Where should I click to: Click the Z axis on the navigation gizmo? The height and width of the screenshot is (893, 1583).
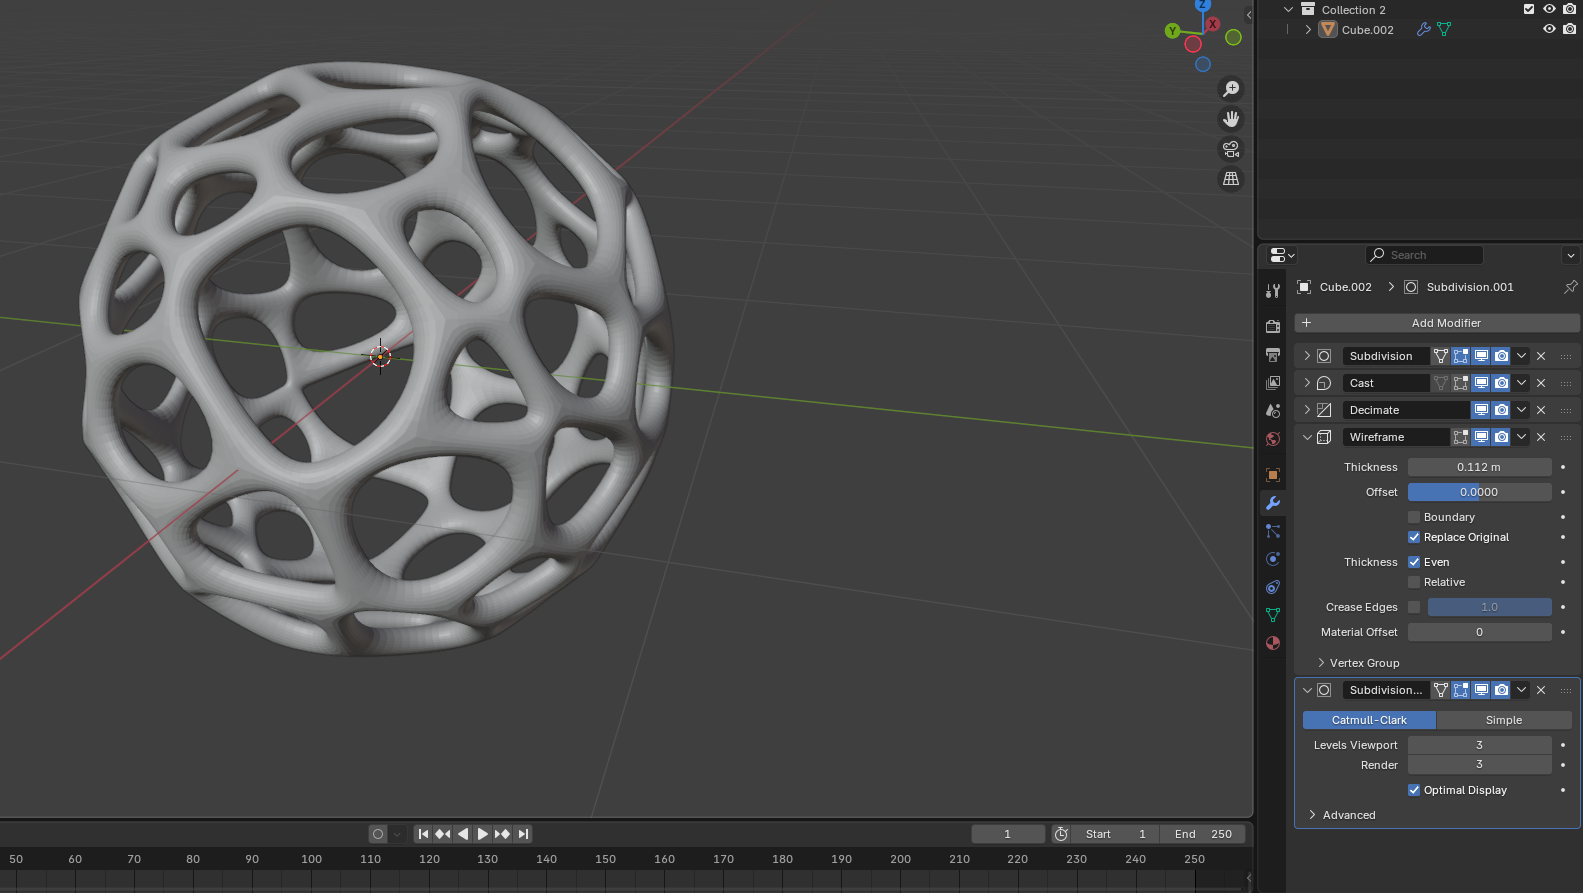click(x=1203, y=5)
